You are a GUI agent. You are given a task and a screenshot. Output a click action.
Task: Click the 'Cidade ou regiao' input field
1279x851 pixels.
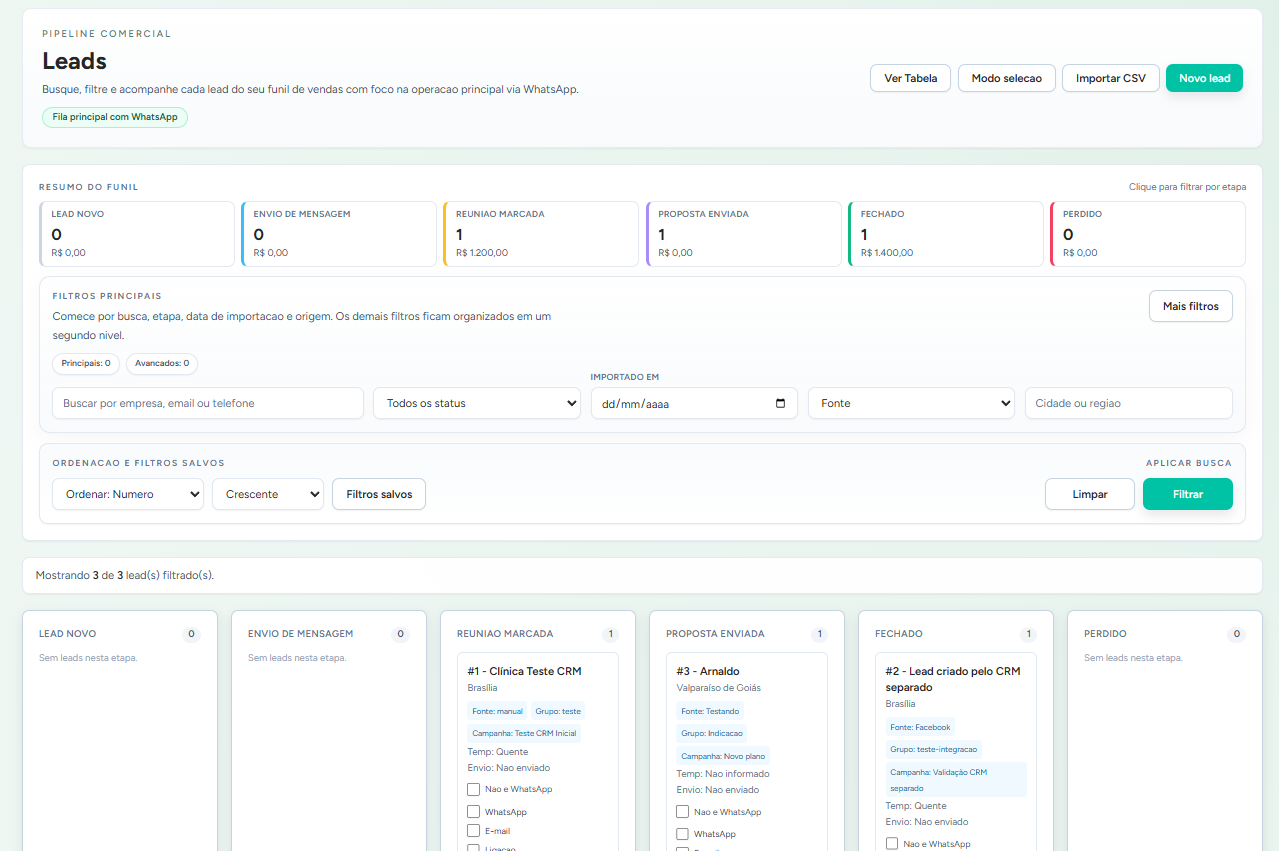point(1129,403)
